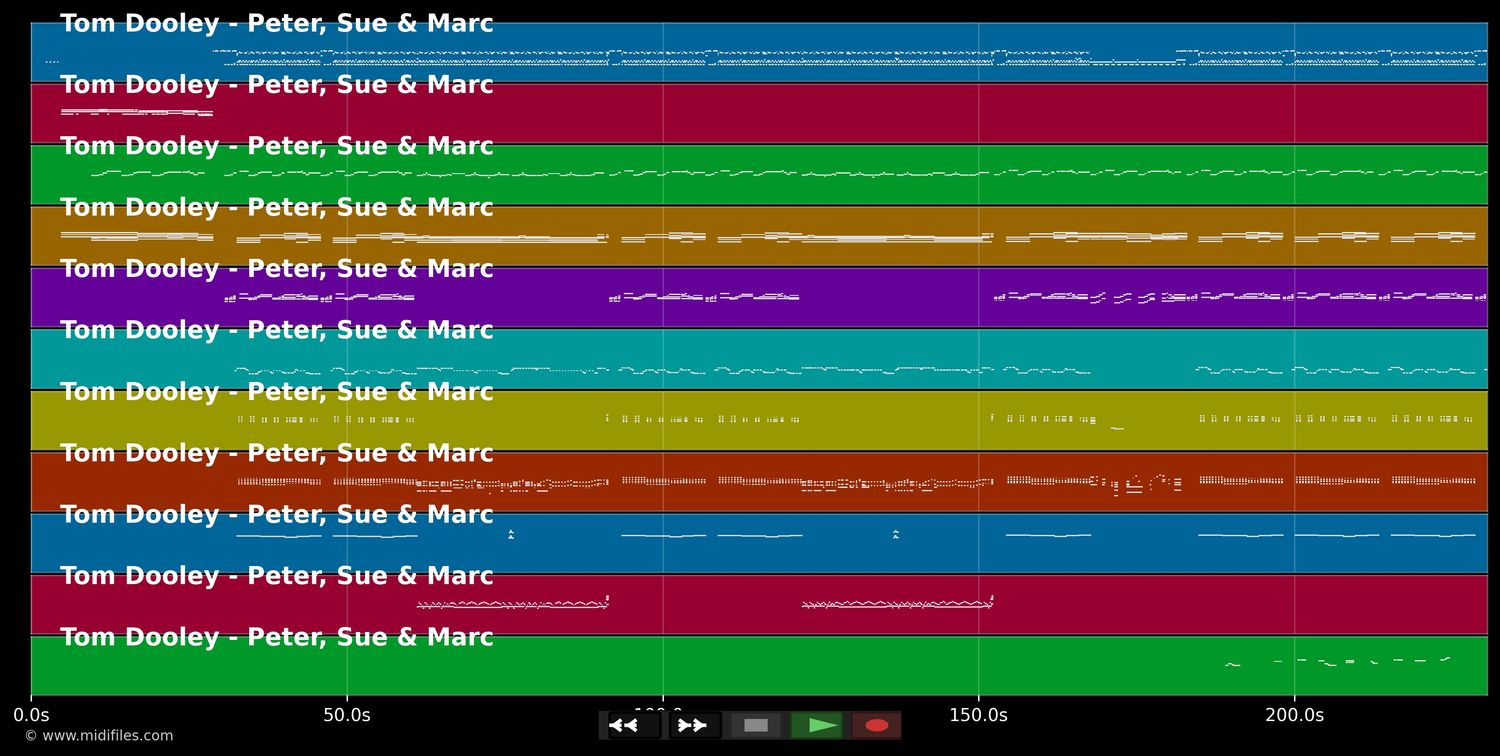The image size is (1500, 756).
Task: Stop playback with the gray square button
Action: point(756,725)
